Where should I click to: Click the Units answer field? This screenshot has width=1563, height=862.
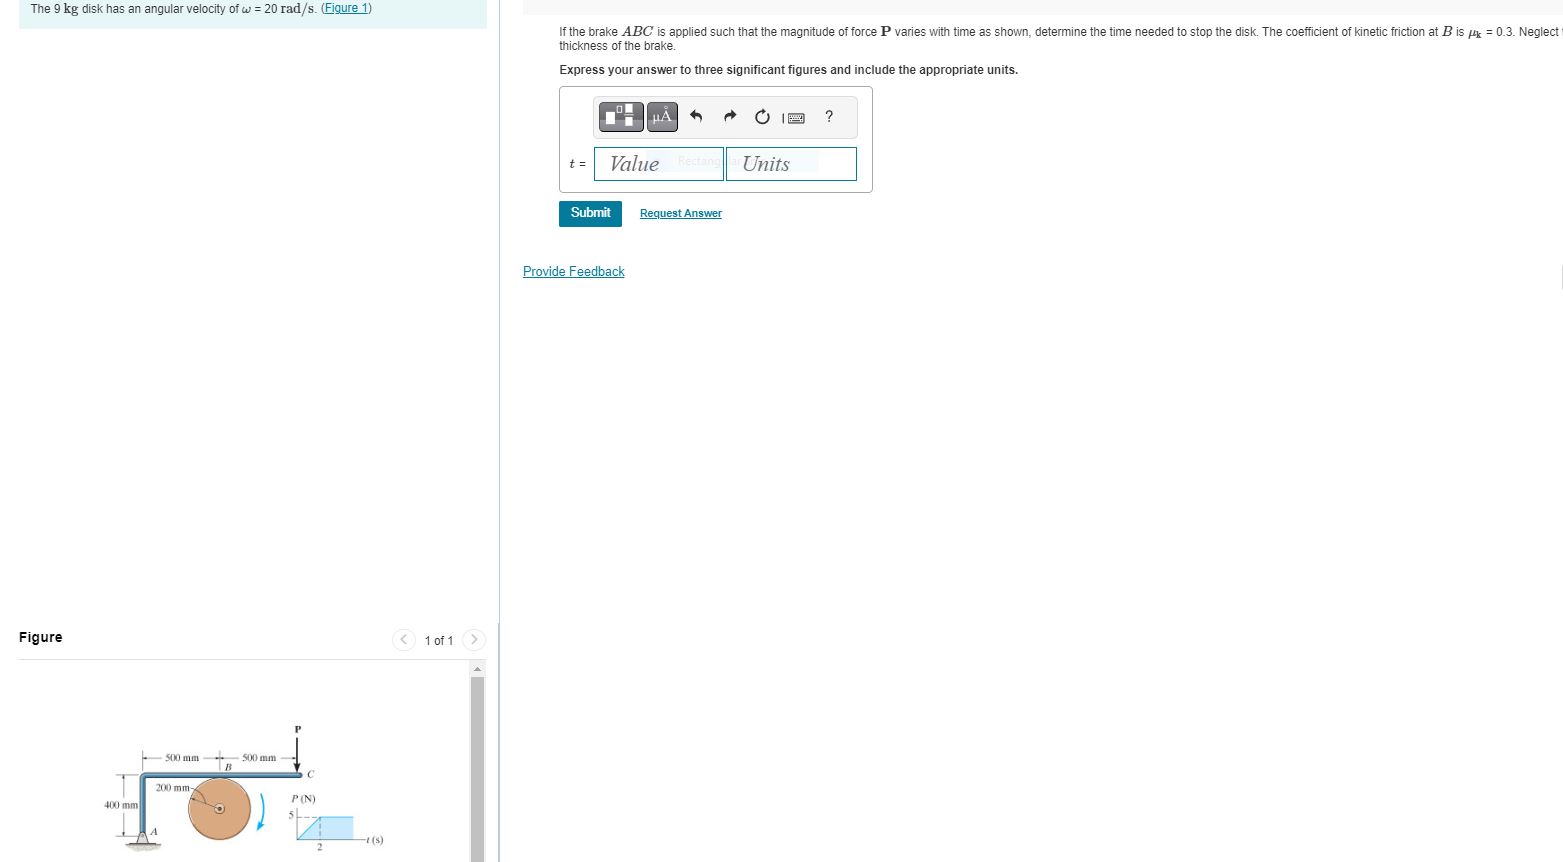pyautogui.click(x=791, y=163)
